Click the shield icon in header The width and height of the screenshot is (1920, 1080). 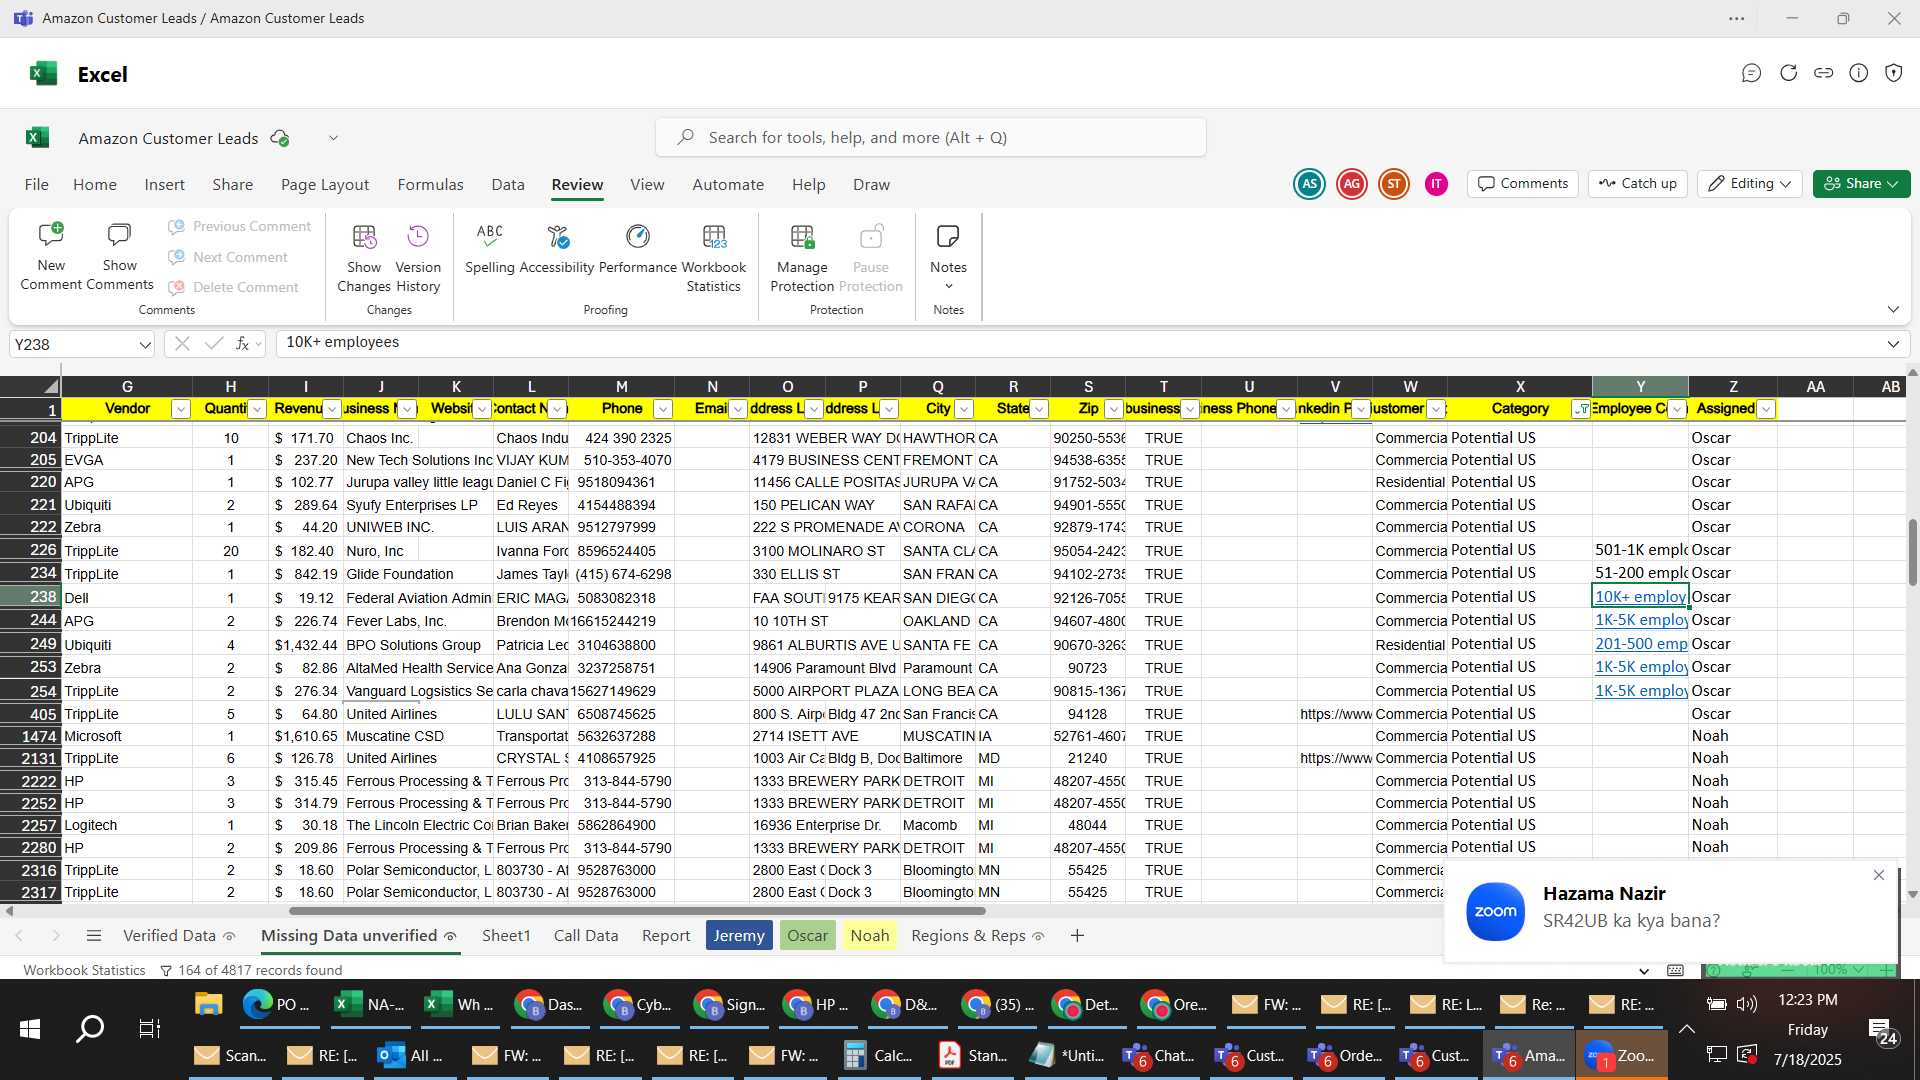[1893, 73]
